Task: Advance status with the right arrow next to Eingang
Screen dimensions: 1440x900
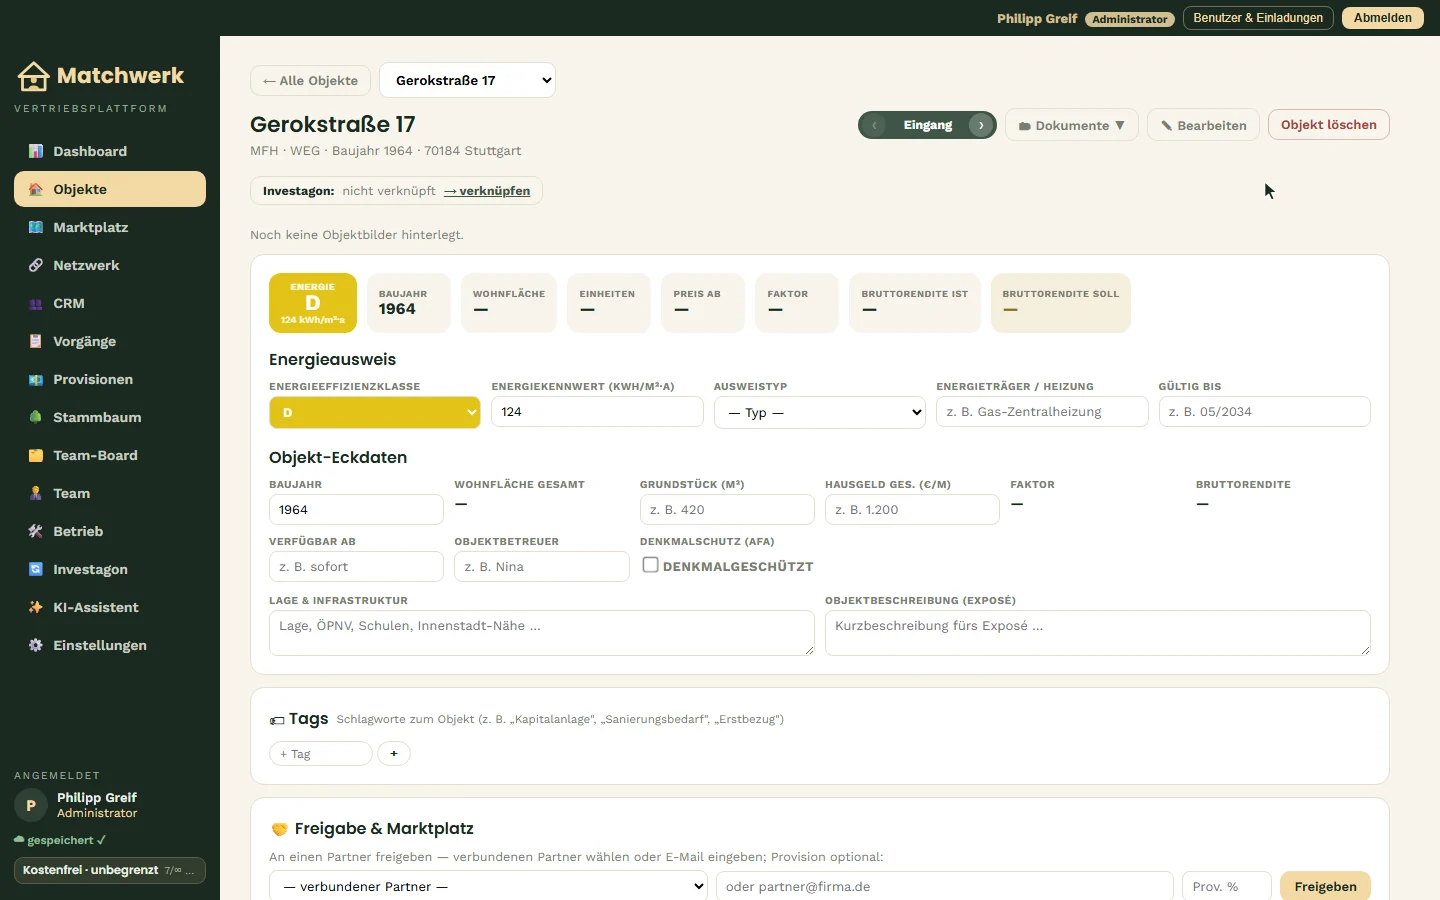Action: coord(982,125)
